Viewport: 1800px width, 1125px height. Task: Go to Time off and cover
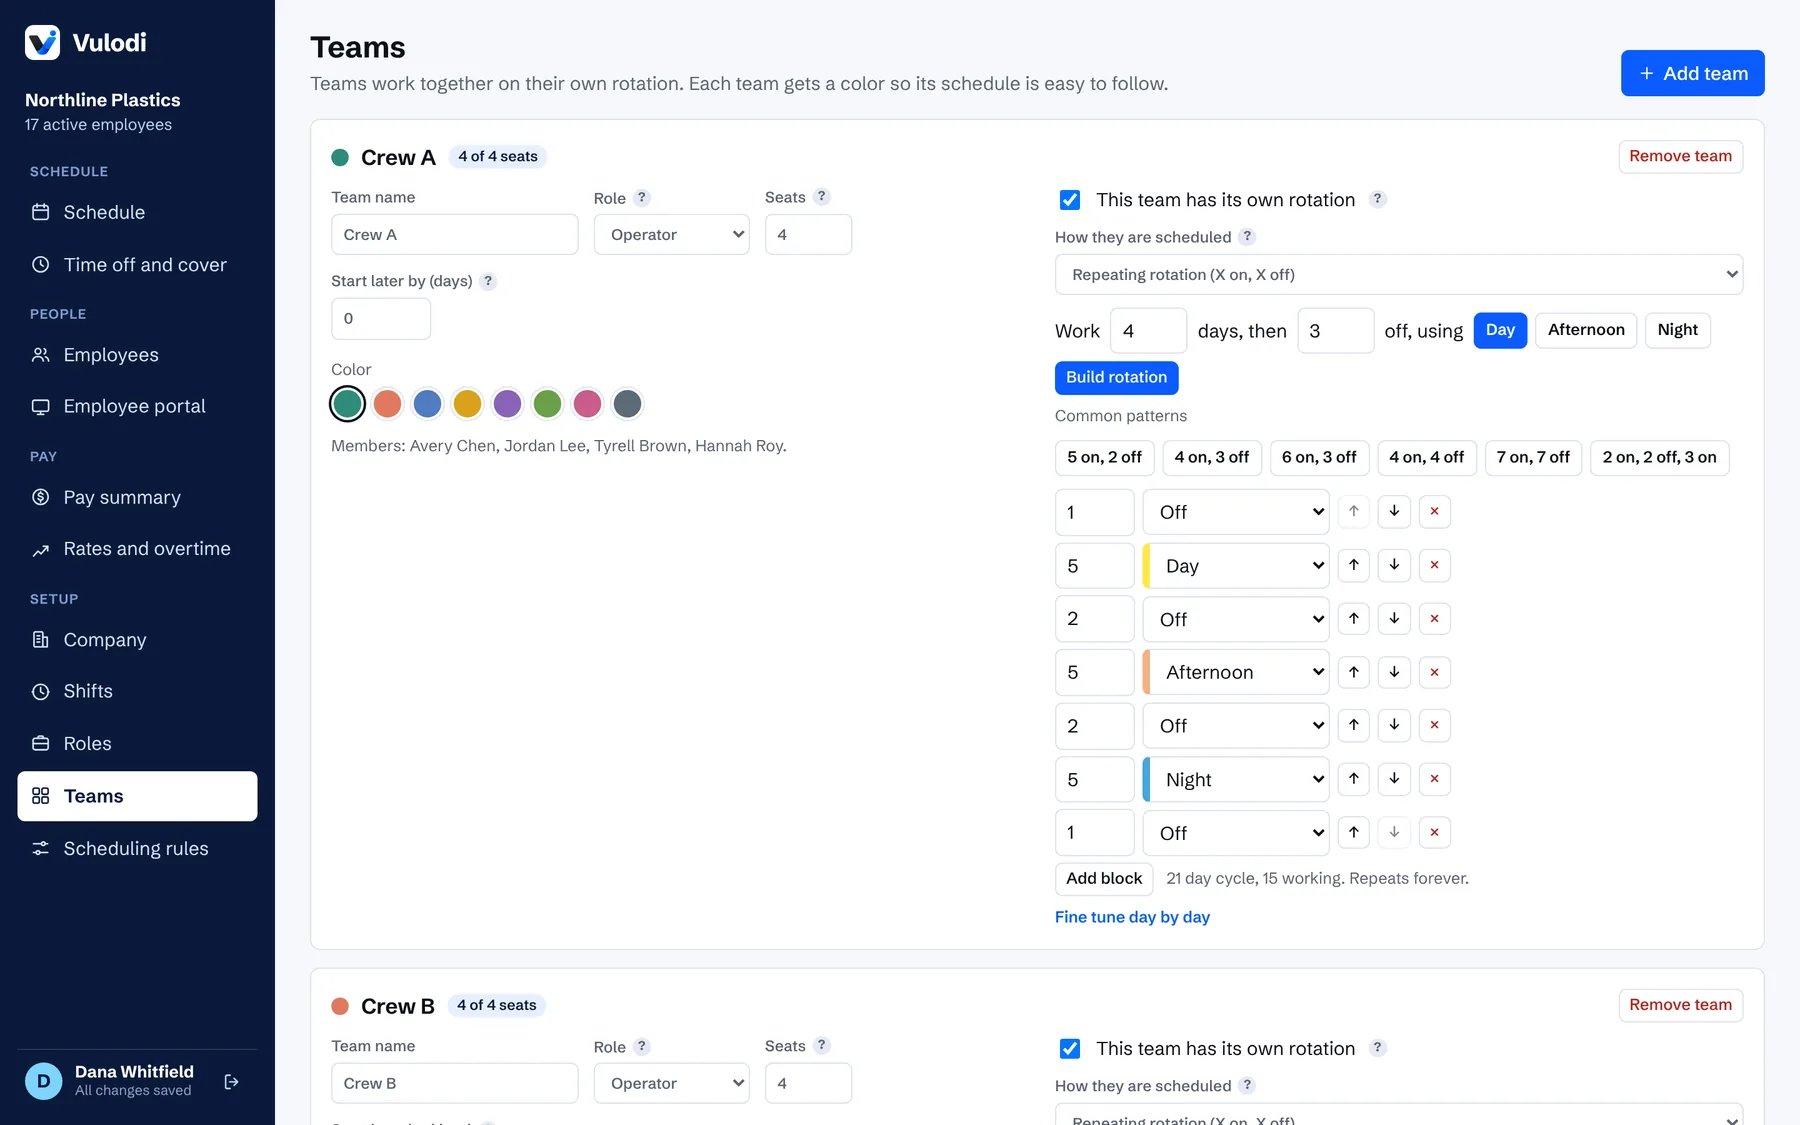[137, 265]
